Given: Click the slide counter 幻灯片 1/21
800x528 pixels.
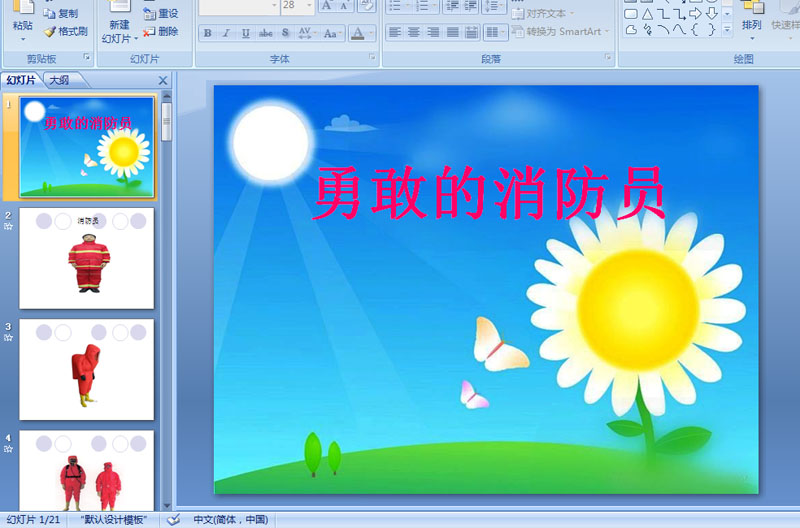Looking at the screenshot, I should pos(33,519).
